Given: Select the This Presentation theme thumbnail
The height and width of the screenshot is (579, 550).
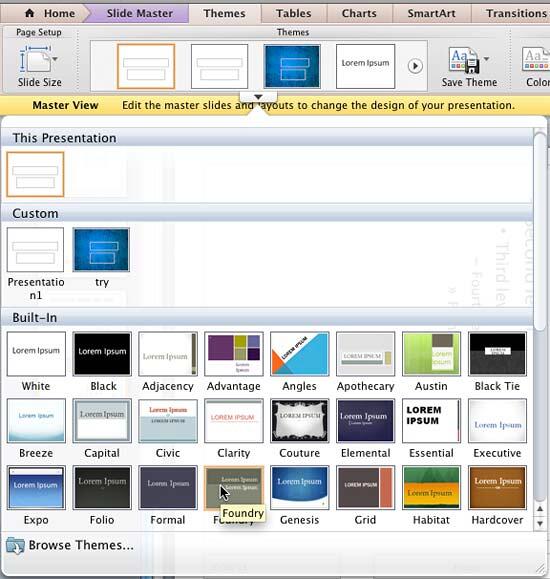Looking at the screenshot, I should (x=35, y=174).
